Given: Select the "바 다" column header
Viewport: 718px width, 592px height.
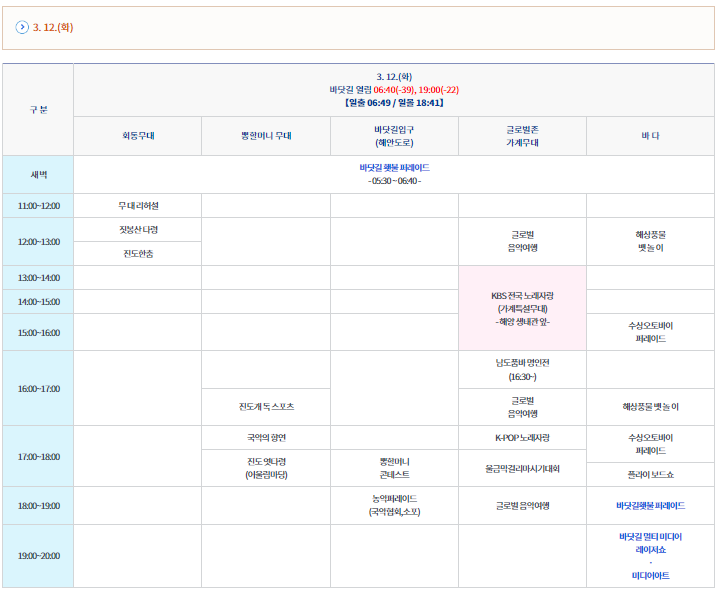Looking at the screenshot, I should [x=650, y=136].
